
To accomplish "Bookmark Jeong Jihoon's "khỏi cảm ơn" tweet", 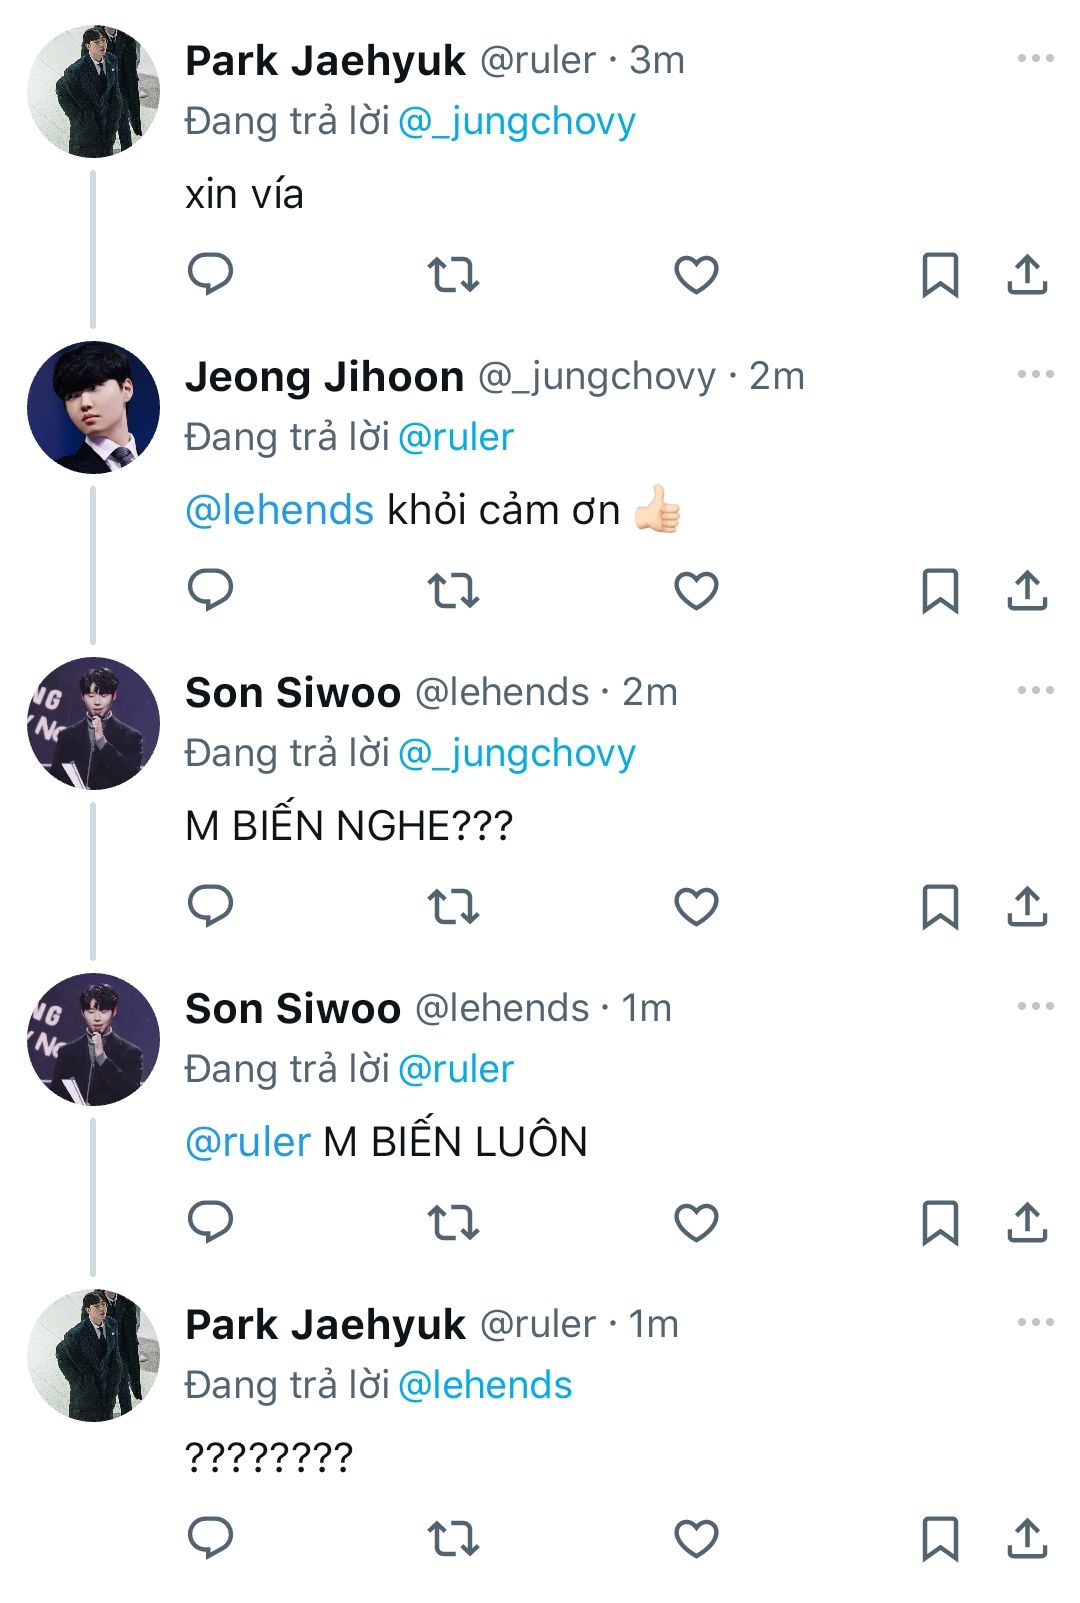I will pos(939,590).
